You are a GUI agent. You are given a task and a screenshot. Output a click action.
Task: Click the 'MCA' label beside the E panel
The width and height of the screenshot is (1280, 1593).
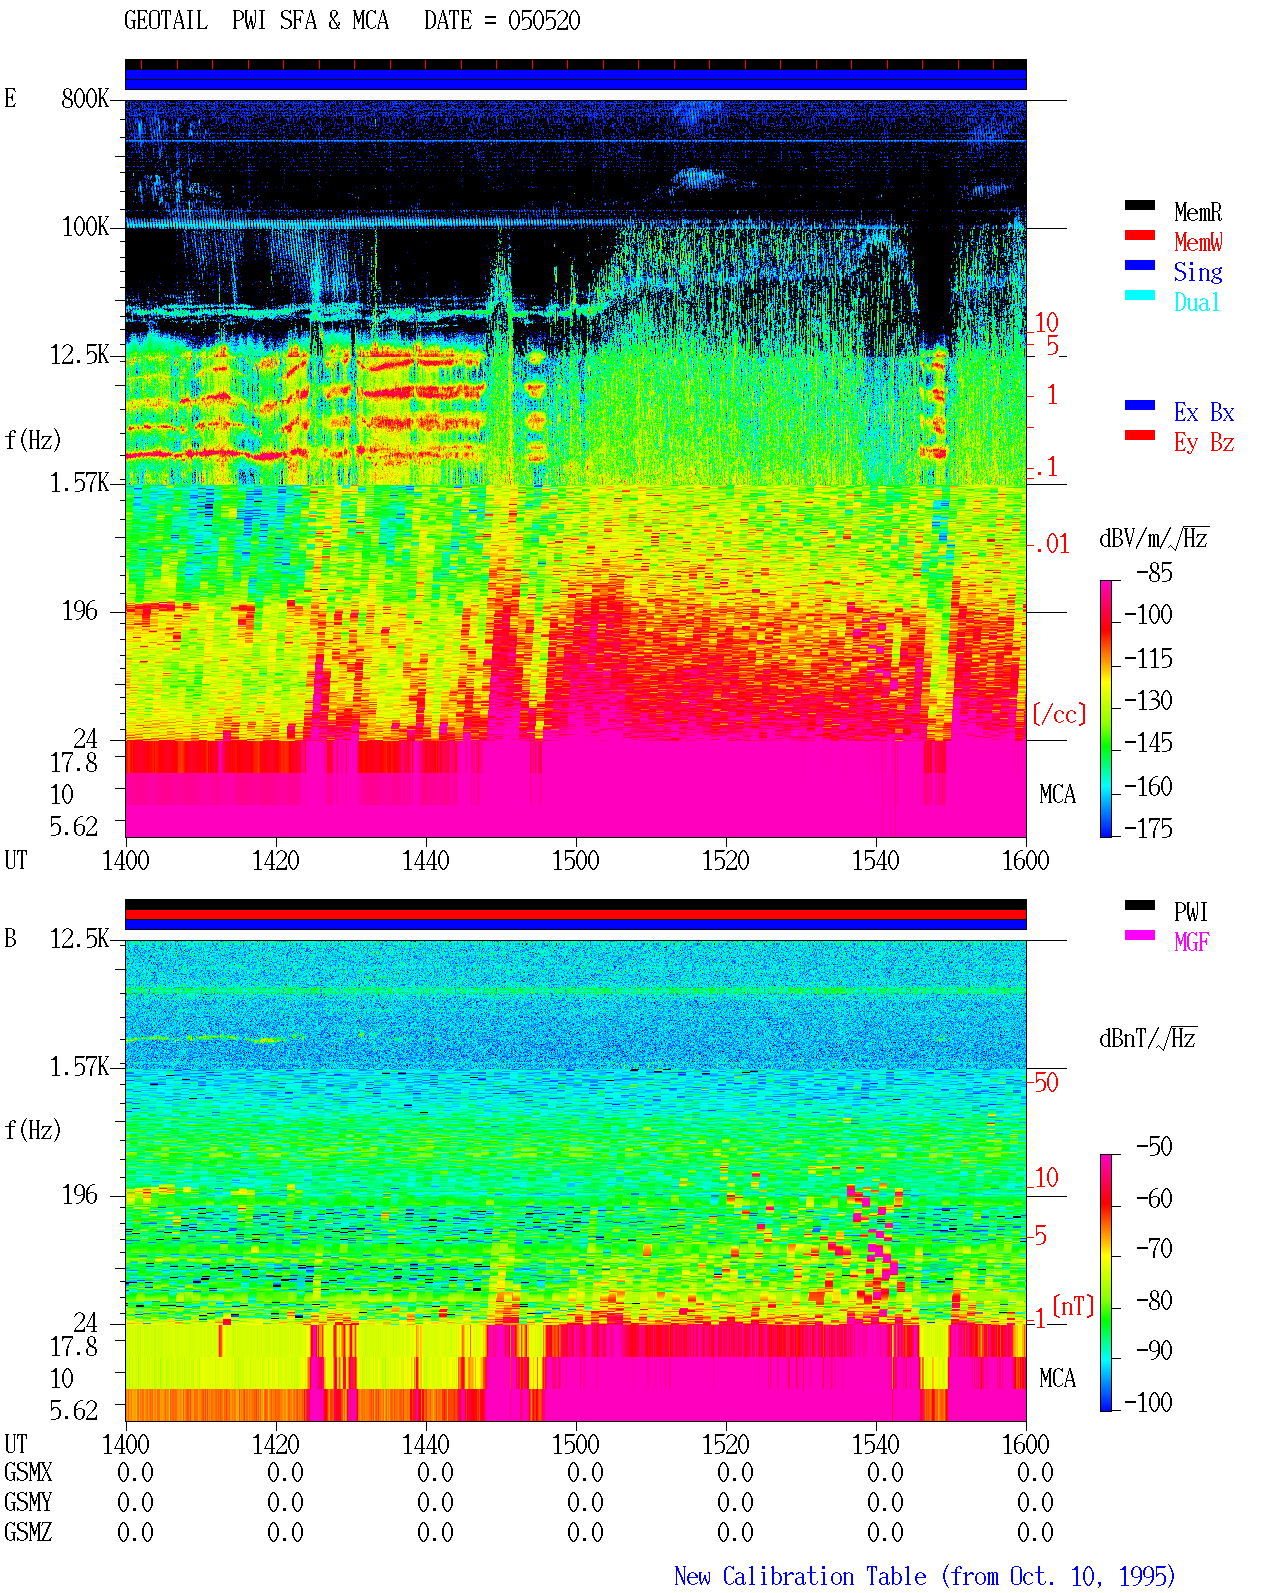click(1057, 794)
